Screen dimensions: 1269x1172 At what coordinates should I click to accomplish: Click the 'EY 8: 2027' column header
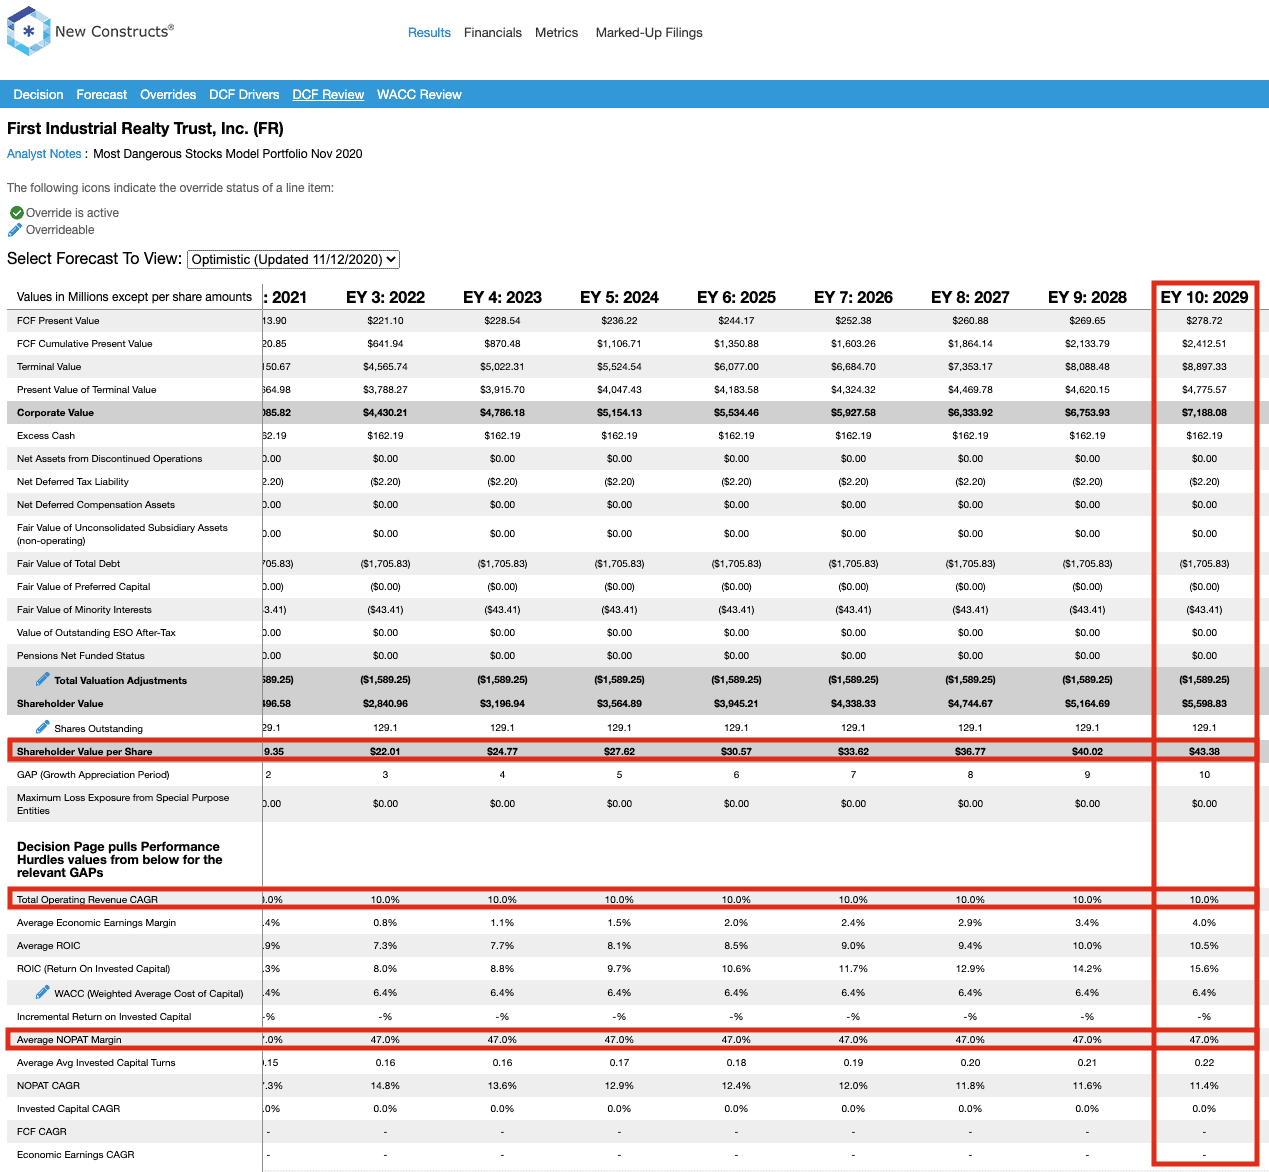pyautogui.click(x=970, y=297)
